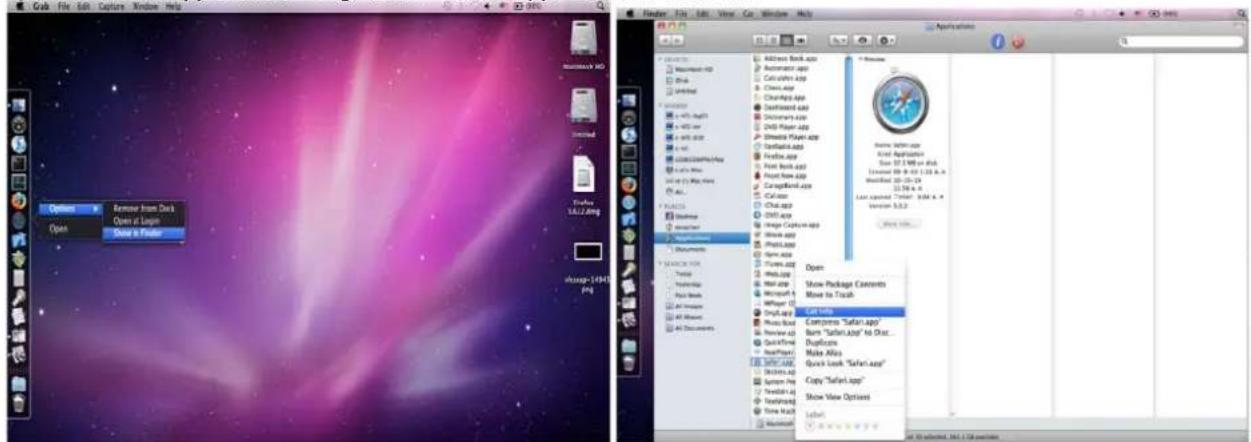The width and height of the screenshot is (1251, 442).
Task: Select Macintosh HD in the Finder sidebar
Action: (x=694, y=69)
